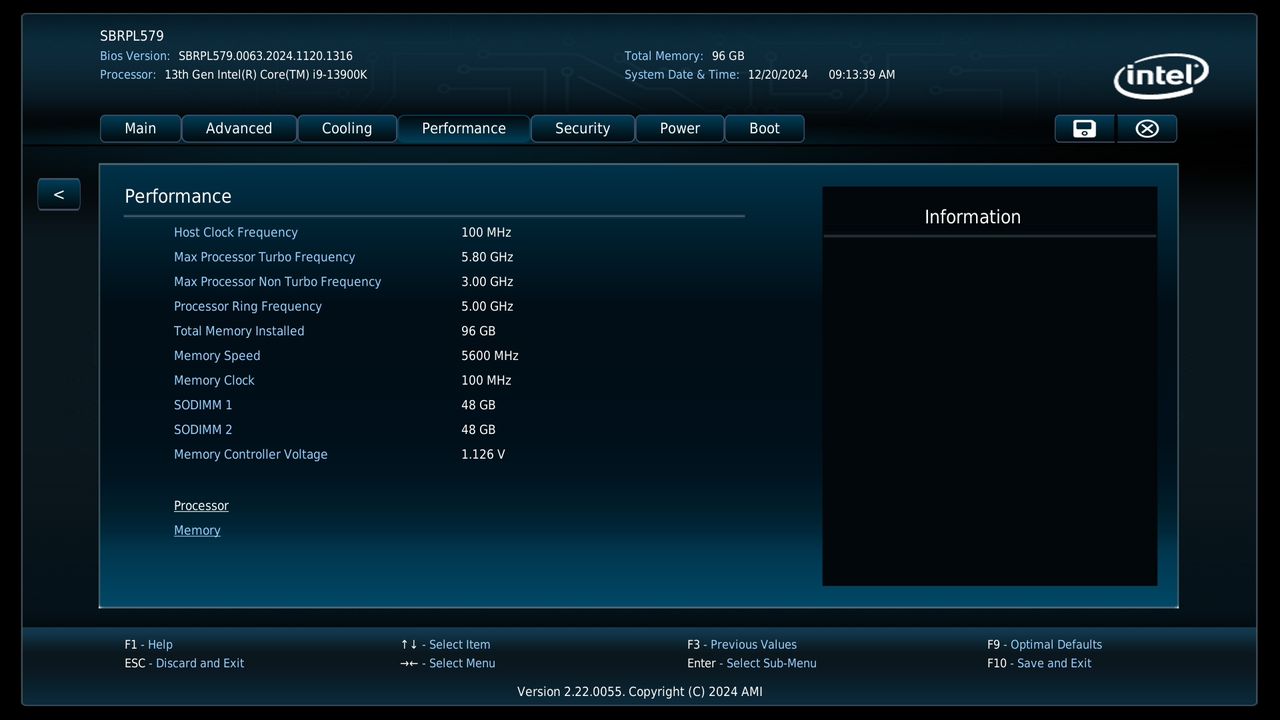This screenshot has height=720, width=1280.
Task: Click the Select Menu arrows hint
Action: tap(447, 663)
